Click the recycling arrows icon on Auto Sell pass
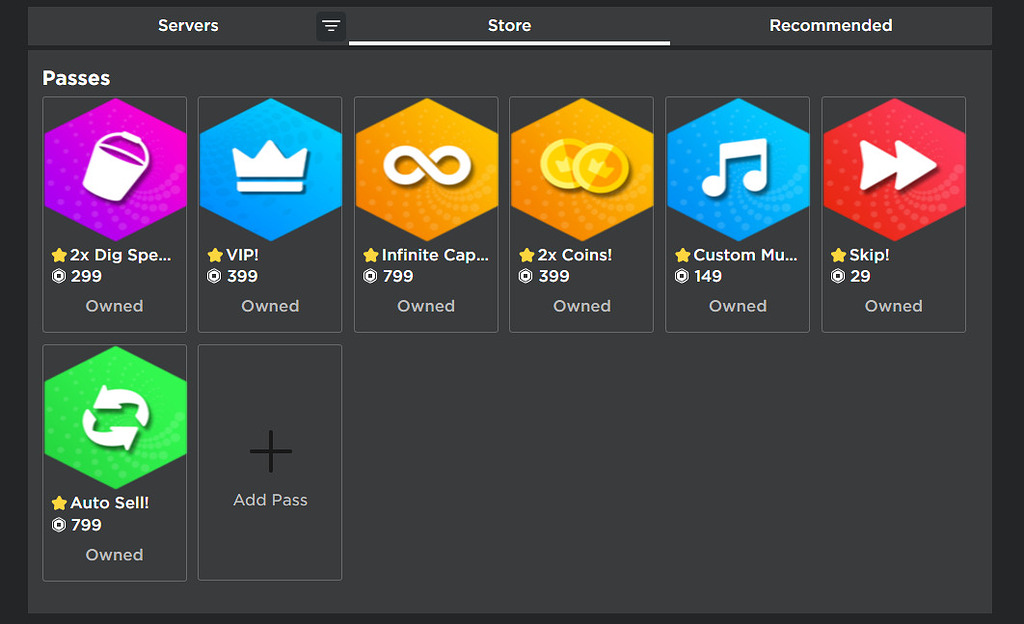 click(114, 415)
